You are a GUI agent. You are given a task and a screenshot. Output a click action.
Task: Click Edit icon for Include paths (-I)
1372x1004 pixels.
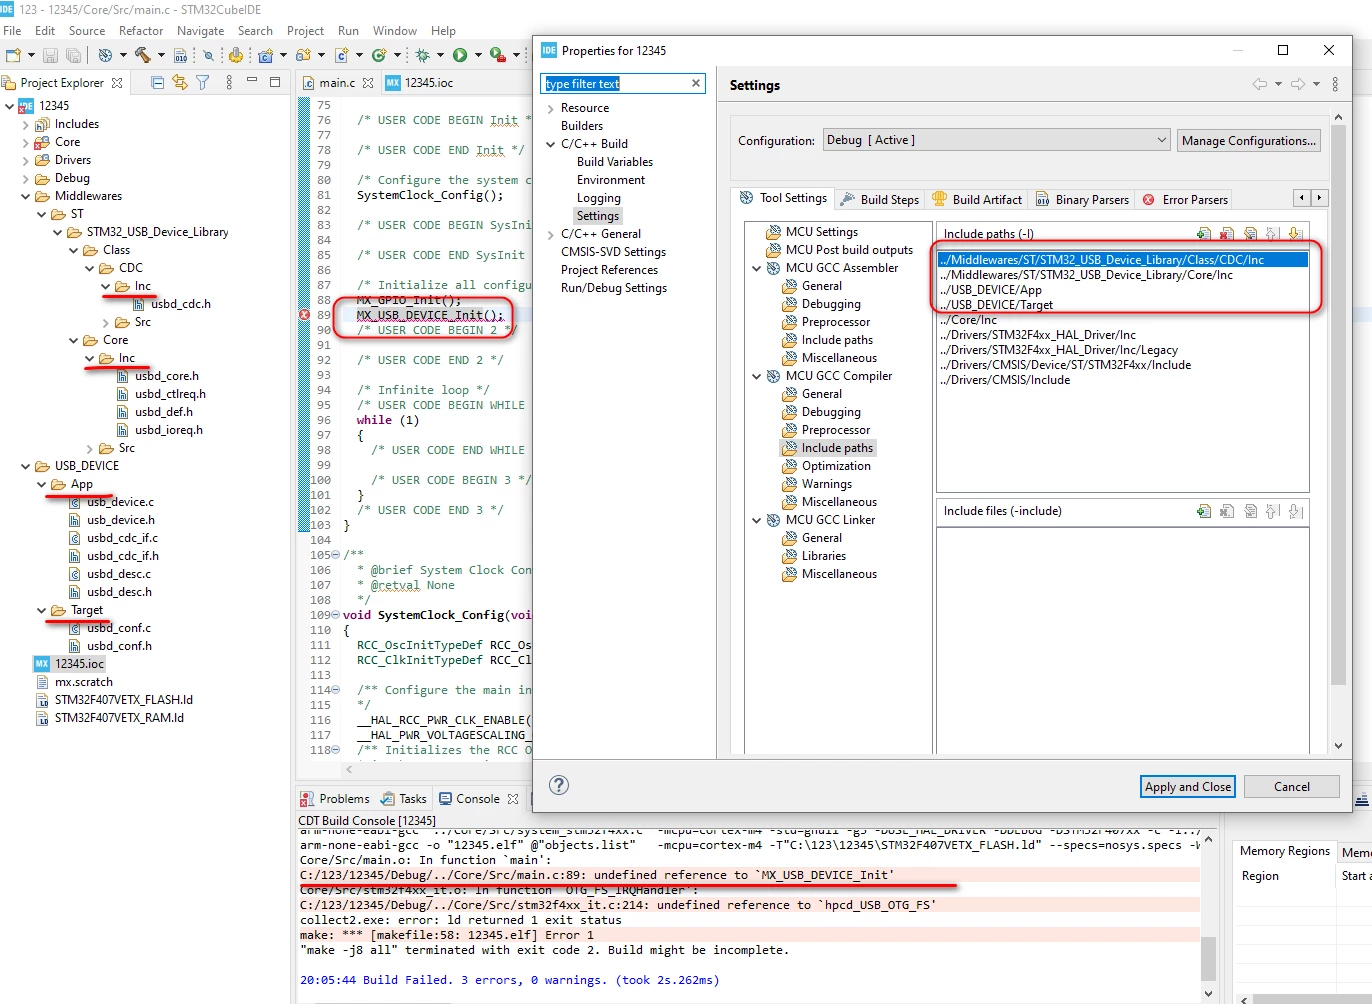click(x=1250, y=234)
